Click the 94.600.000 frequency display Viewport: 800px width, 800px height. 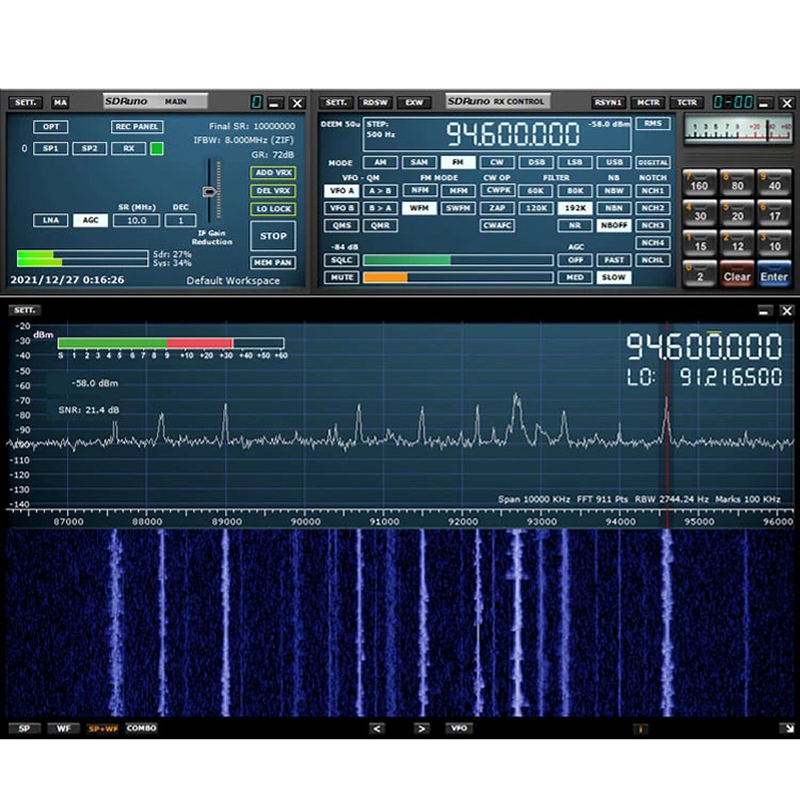click(x=512, y=134)
